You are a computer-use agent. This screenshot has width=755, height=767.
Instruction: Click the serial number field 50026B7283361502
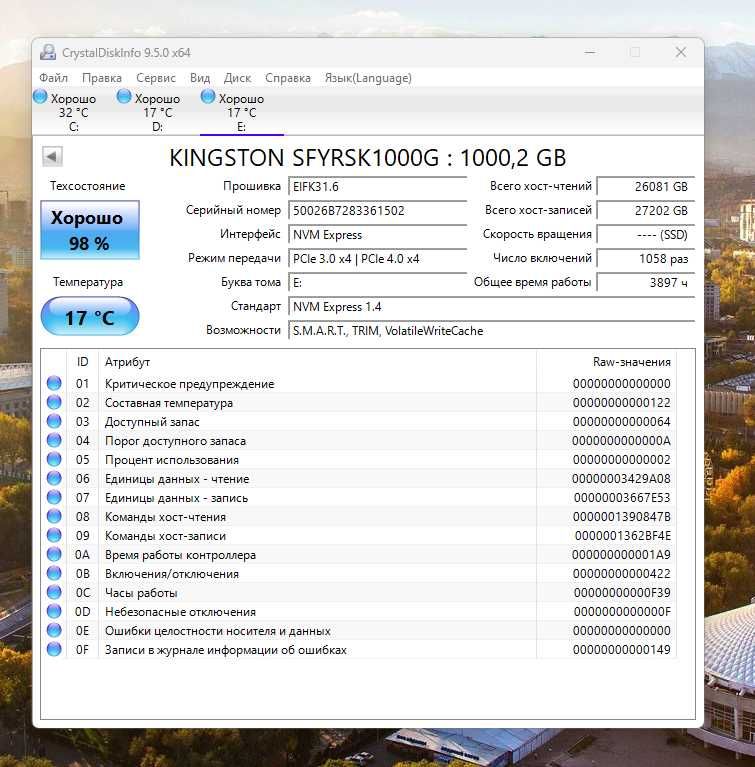377,210
